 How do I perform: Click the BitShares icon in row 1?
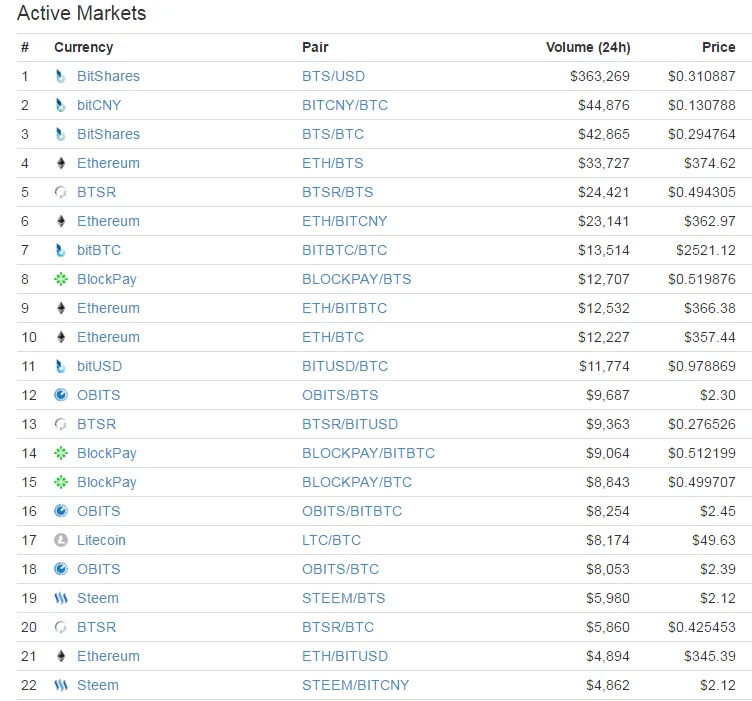click(x=60, y=76)
